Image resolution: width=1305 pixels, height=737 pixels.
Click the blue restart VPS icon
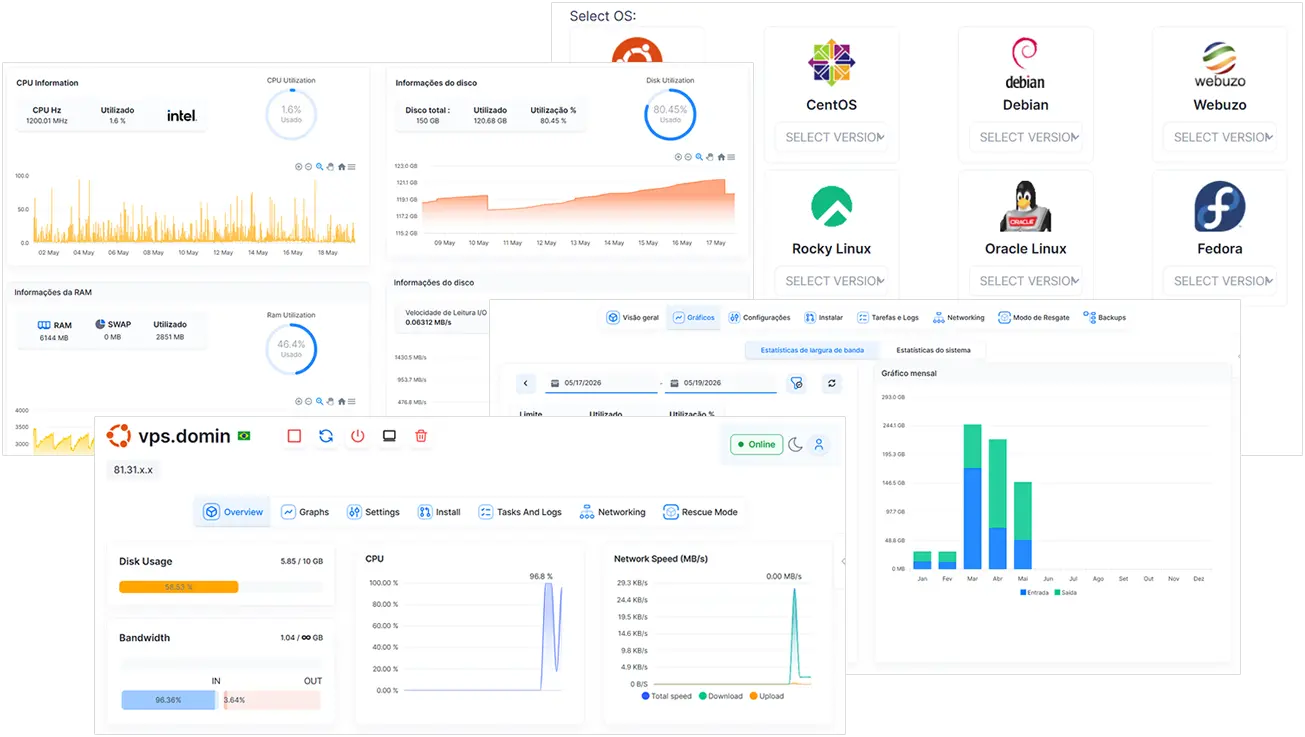coord(326,436)
